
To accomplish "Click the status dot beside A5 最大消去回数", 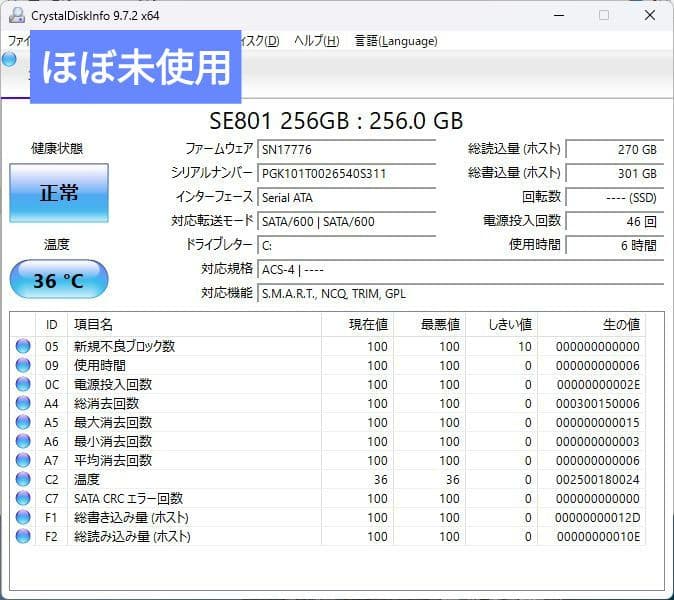I will [x=23, y=422].
